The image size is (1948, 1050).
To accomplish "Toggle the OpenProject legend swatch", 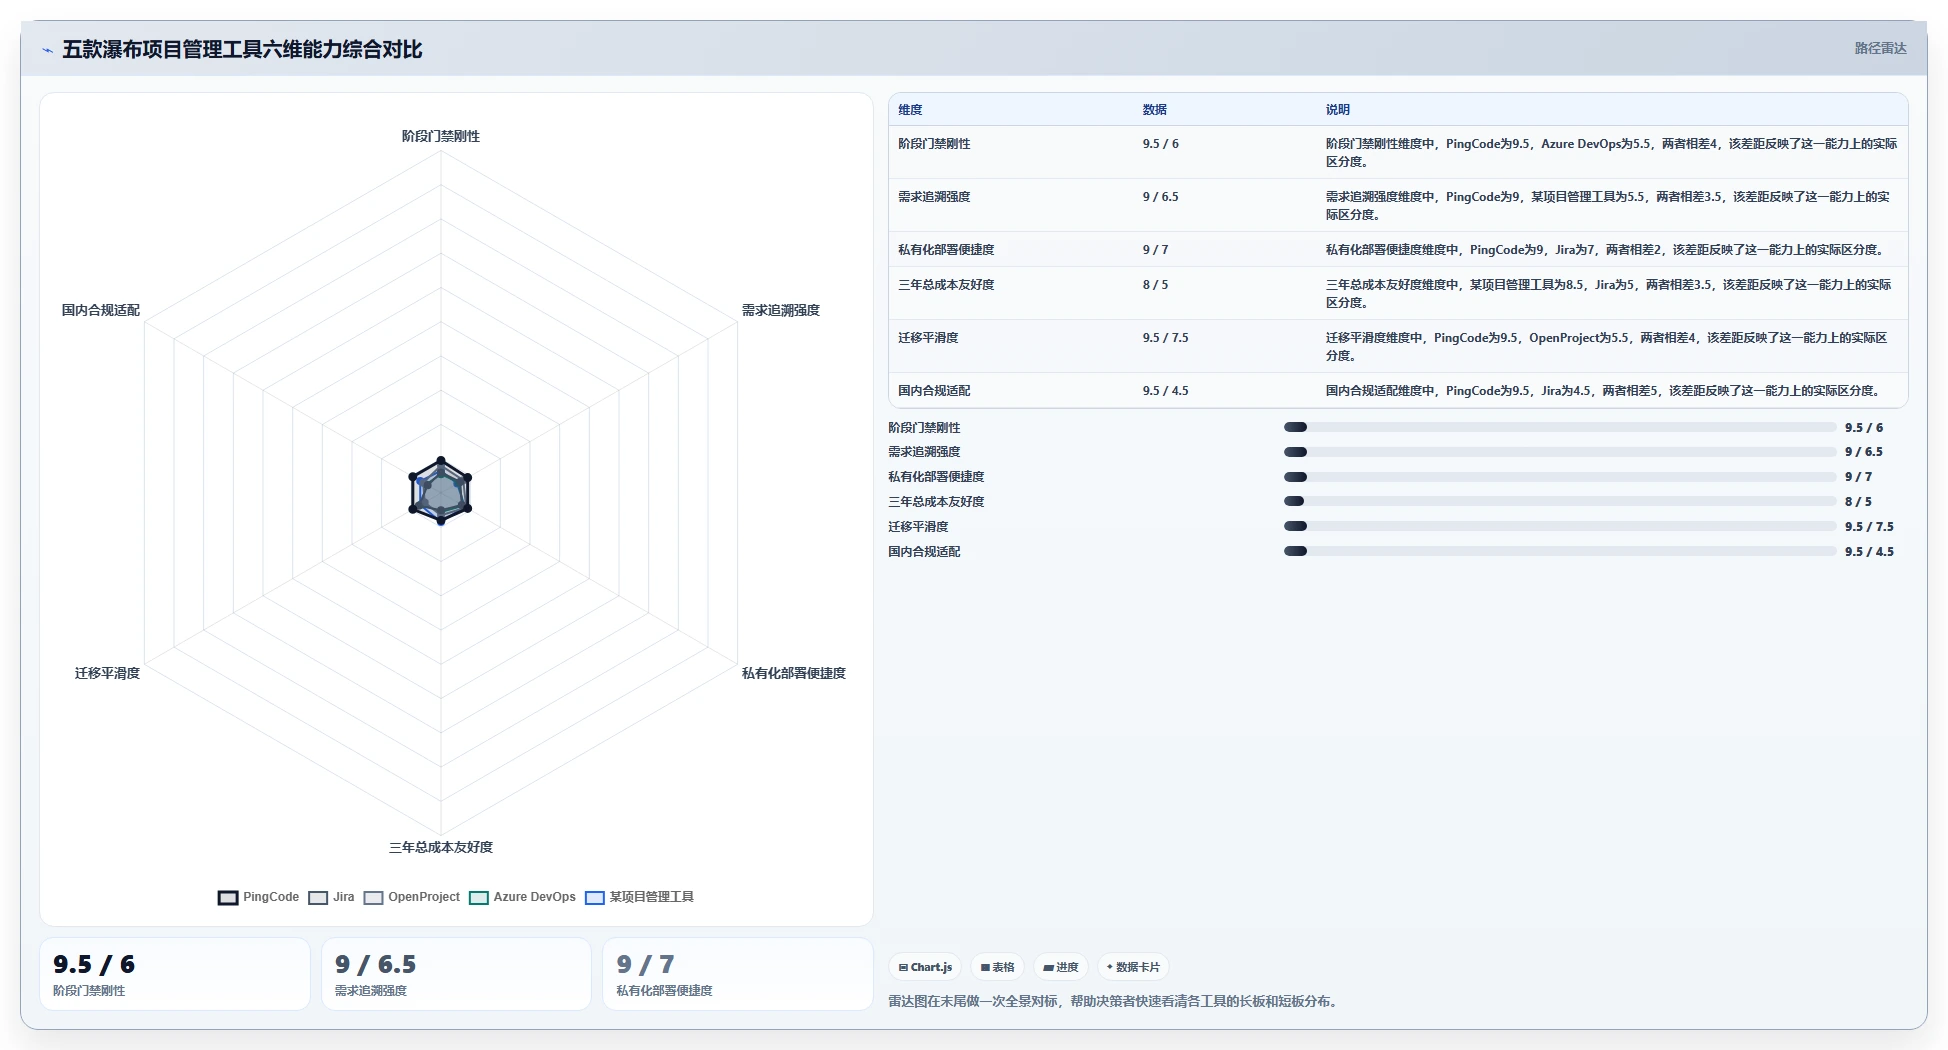I will 374,898.
